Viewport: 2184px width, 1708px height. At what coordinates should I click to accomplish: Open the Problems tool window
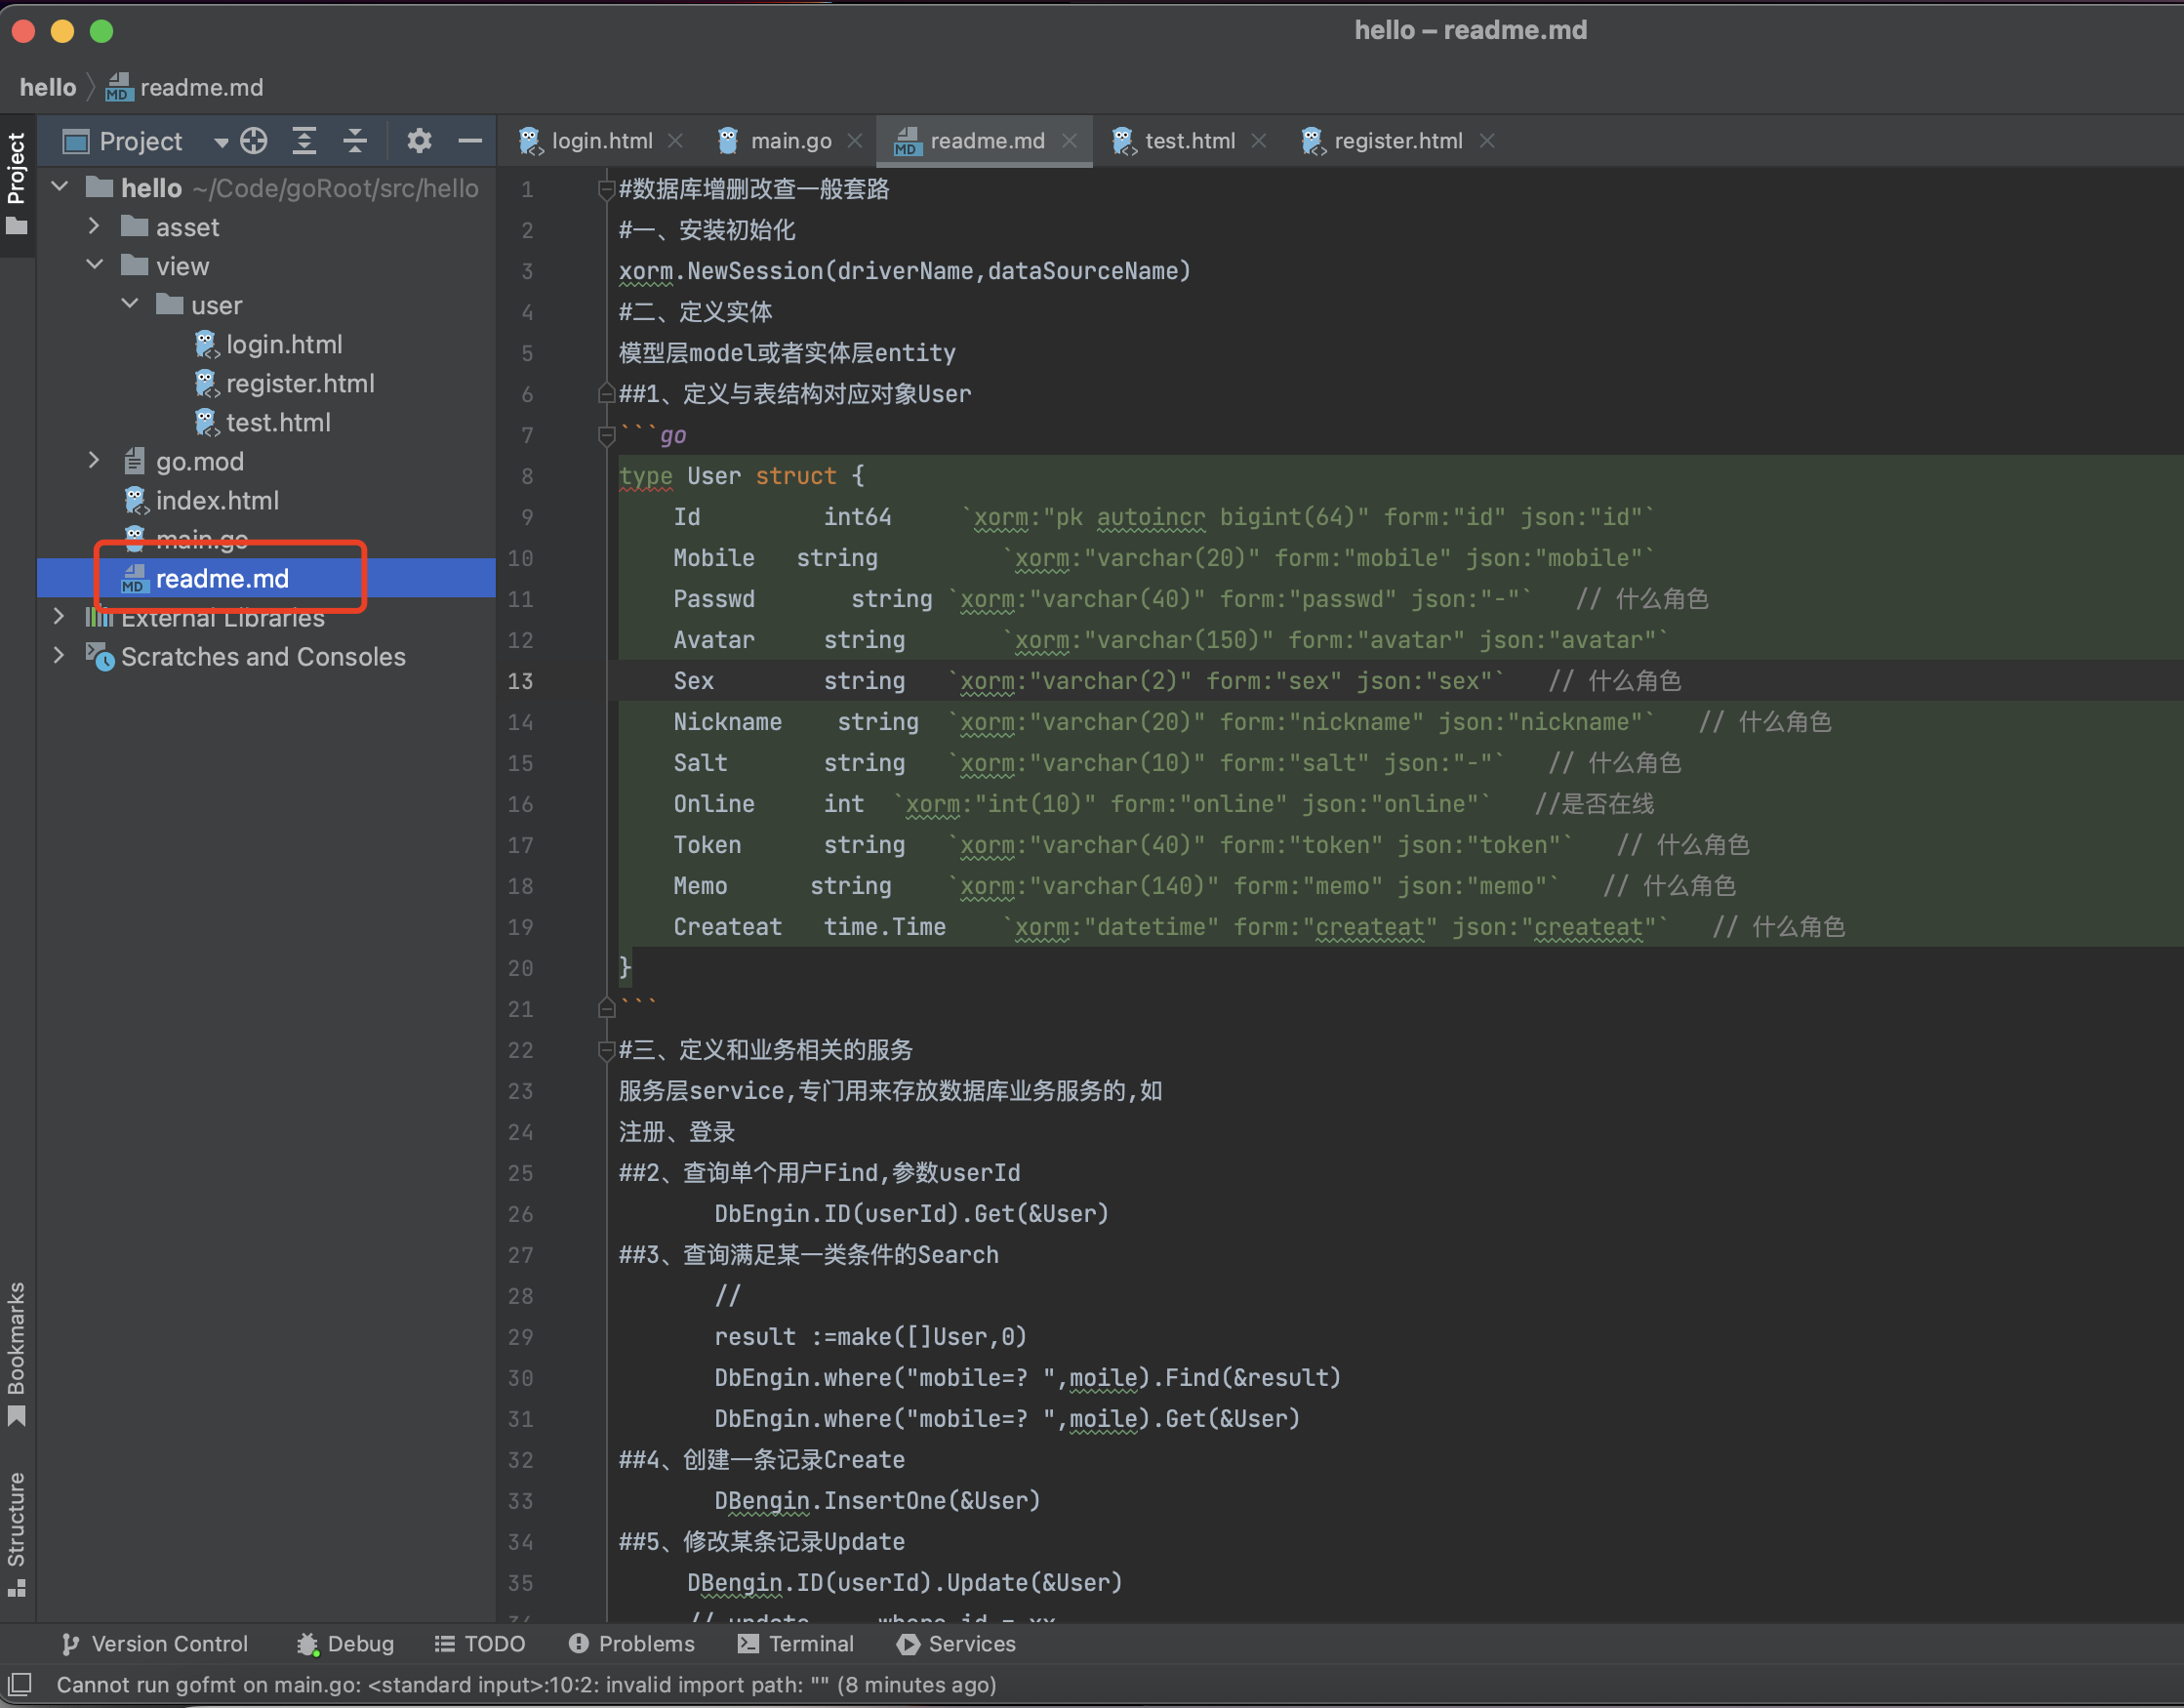tap(631, 1643)
